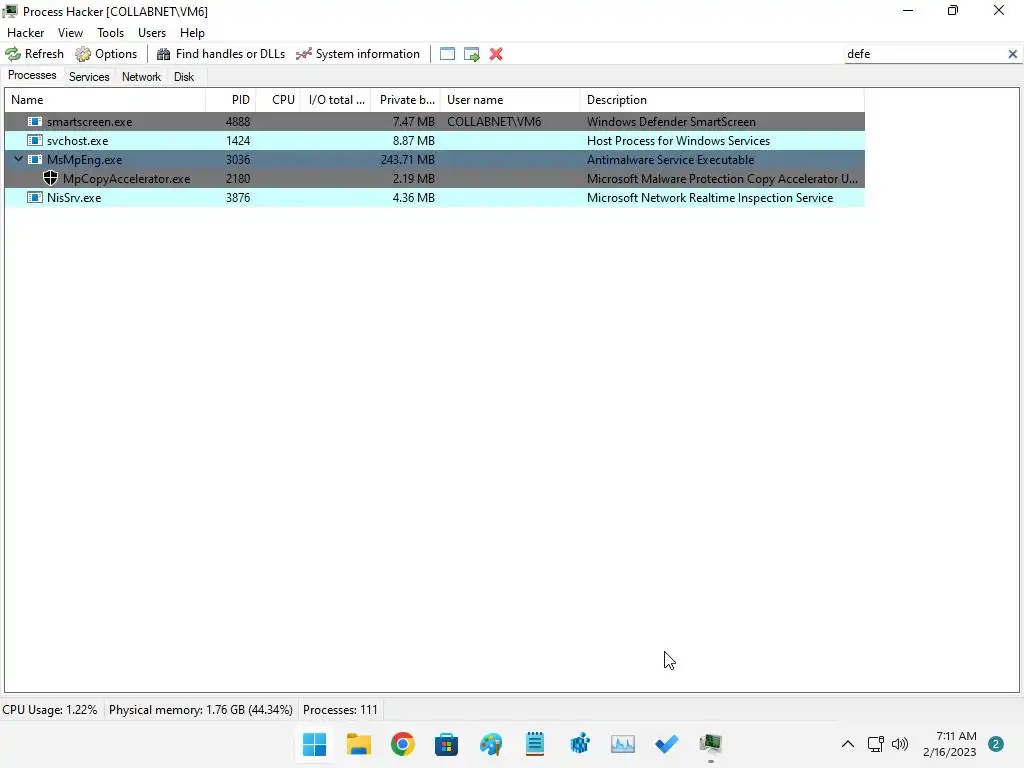Sort by the CPU column header
Viewport: 1024px width, 768px height.
coord(278,100)
